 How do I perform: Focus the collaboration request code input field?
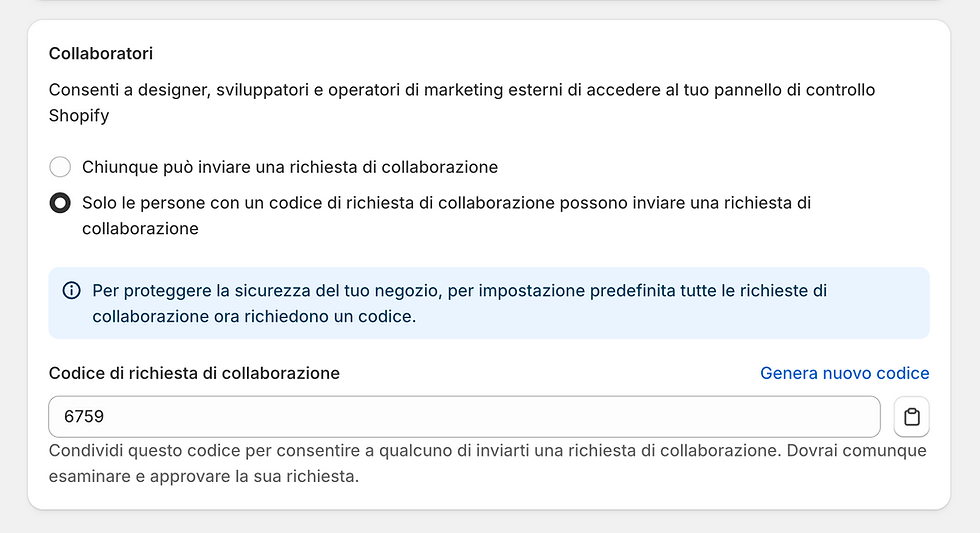(x=464, y=417)
